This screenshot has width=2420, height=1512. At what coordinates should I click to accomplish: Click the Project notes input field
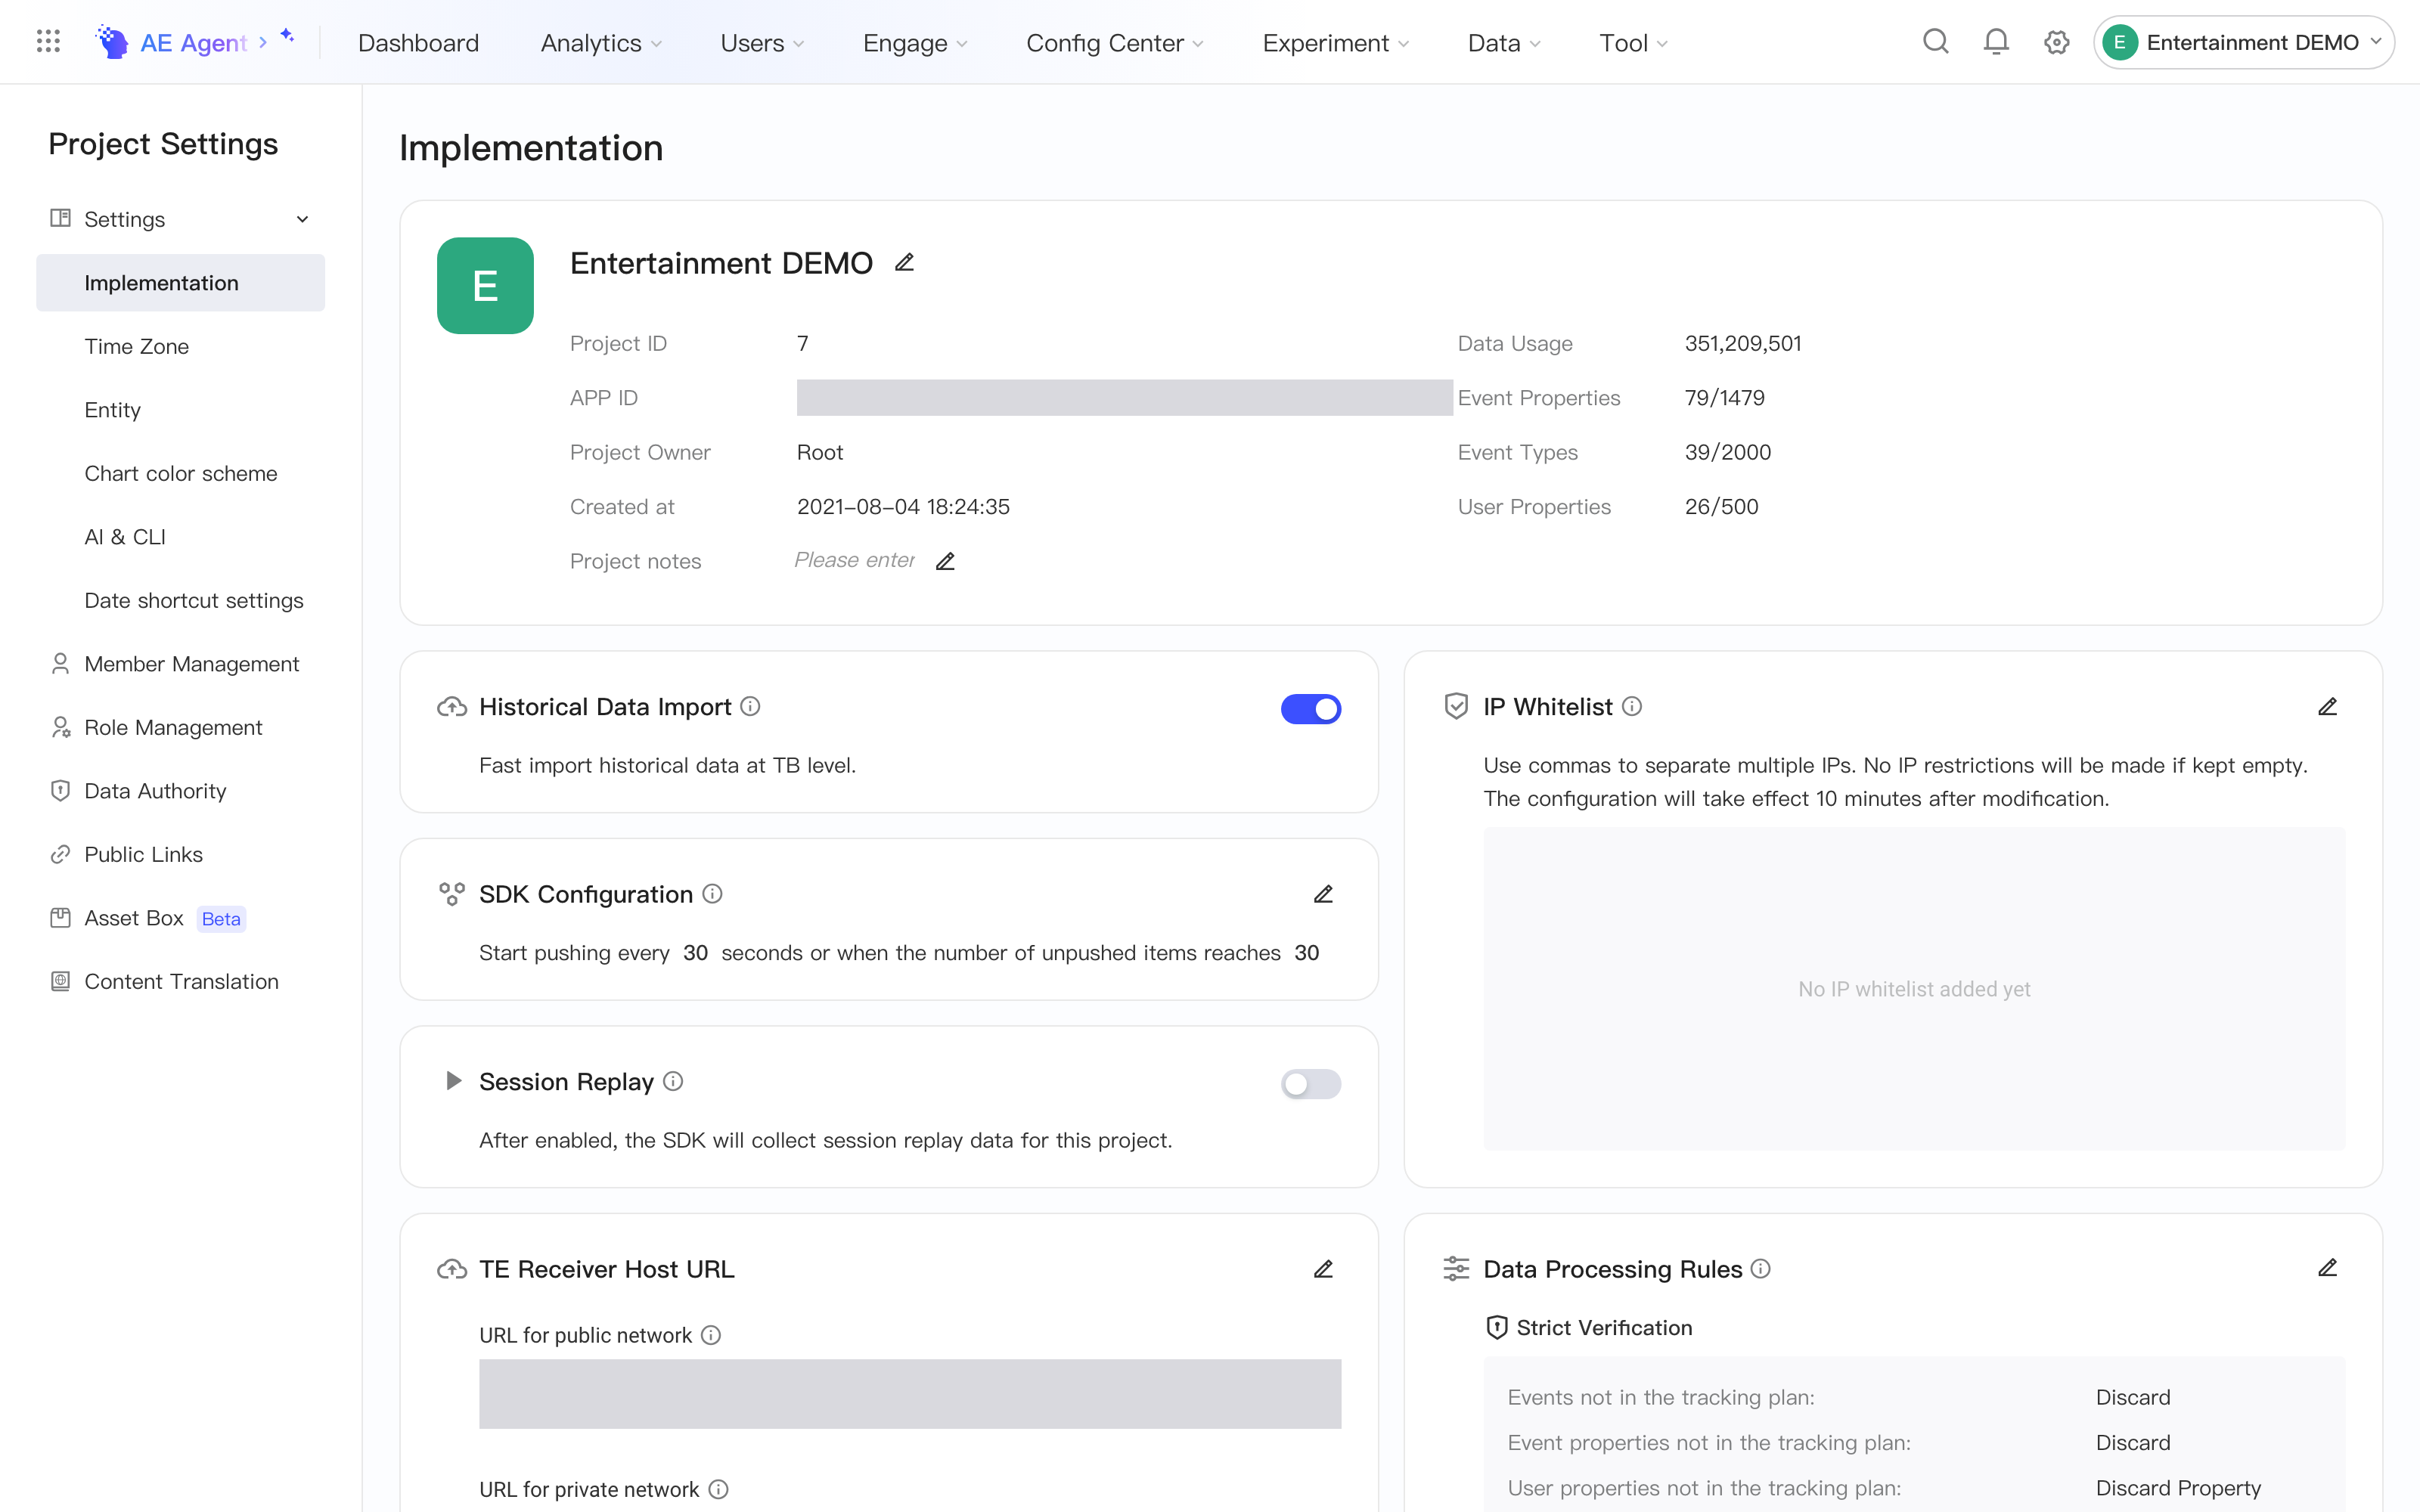point(856,560)
